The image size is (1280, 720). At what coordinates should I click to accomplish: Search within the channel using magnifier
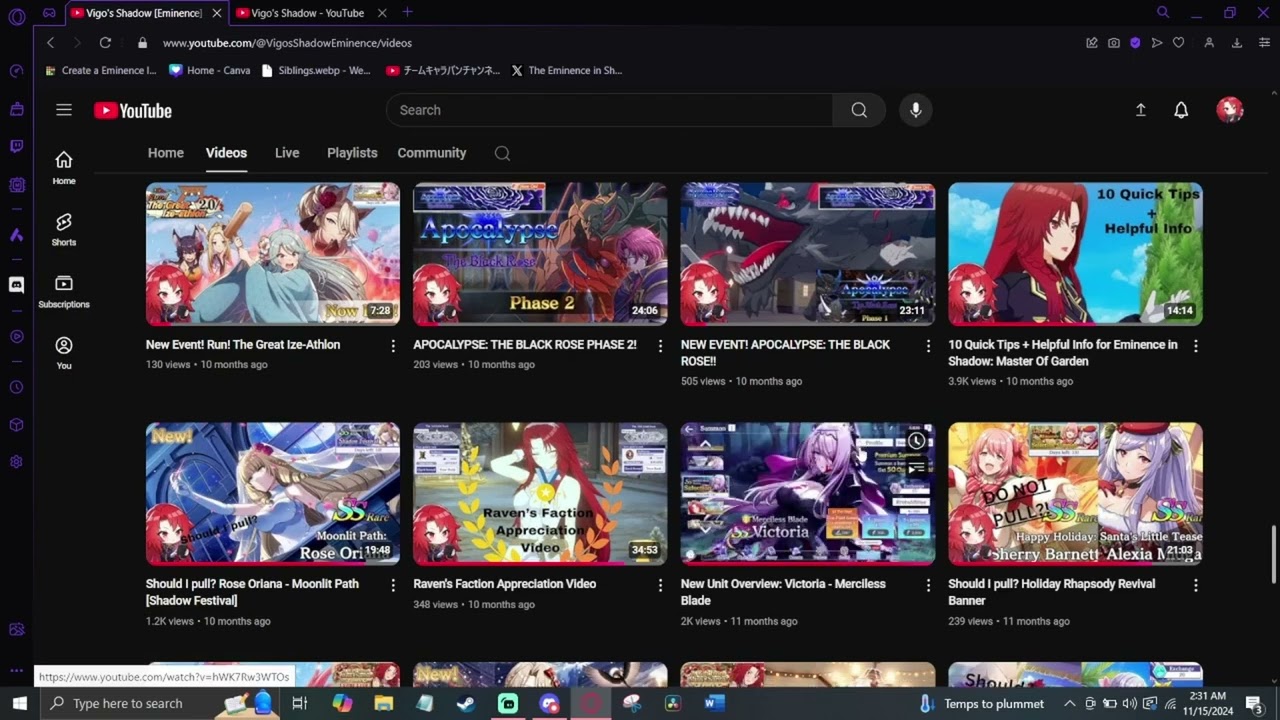tap(502, 153)
